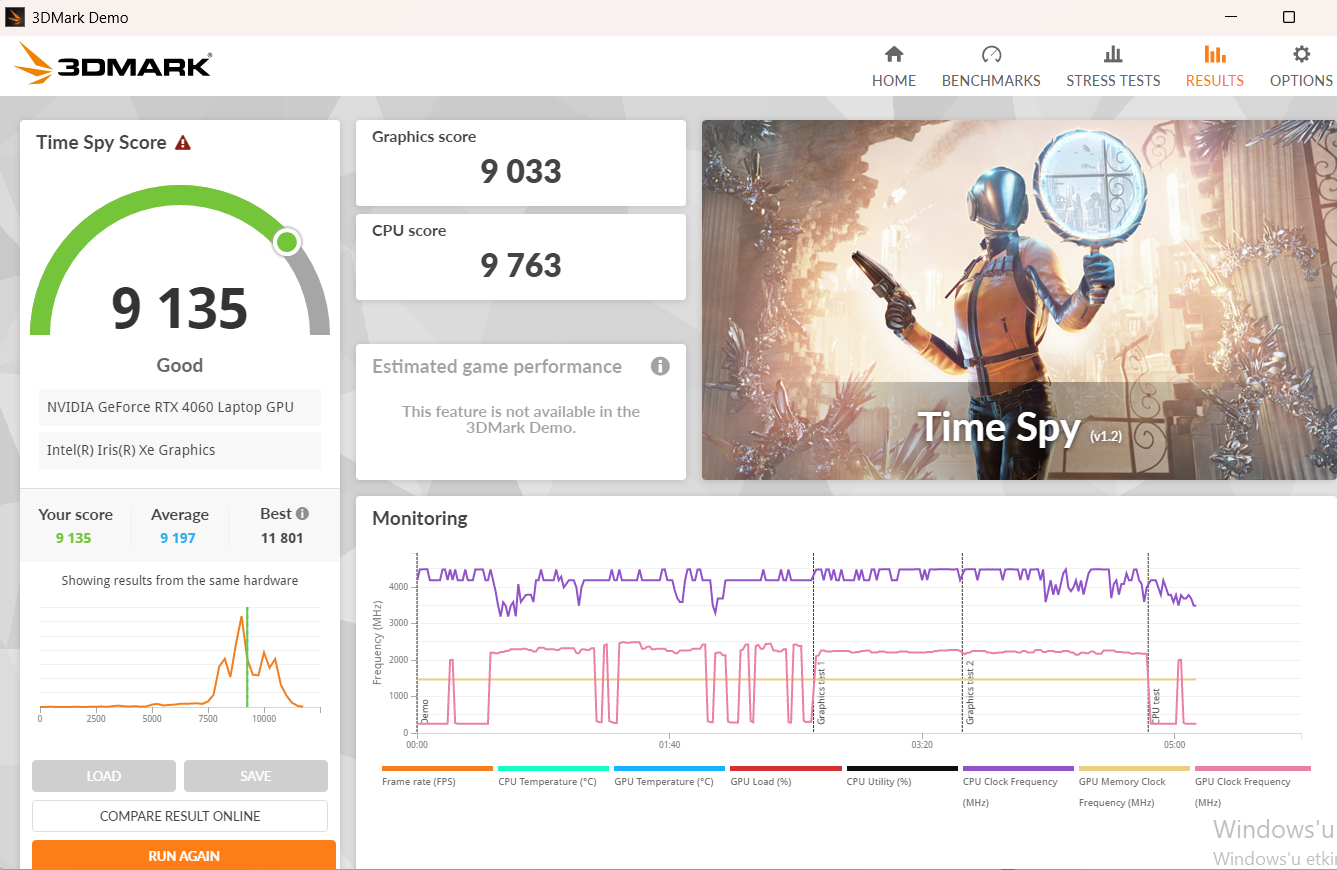1337x870 pixels.
Task: Click the Graphics score value 9 033
Action: coord(521,172)
